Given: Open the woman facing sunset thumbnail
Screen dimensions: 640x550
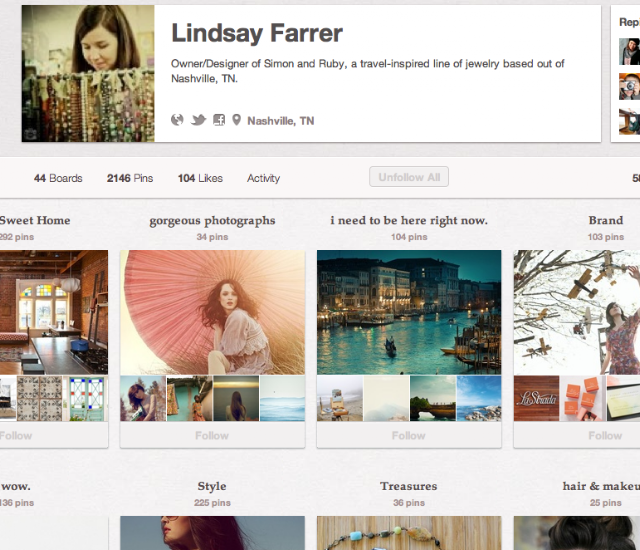Looking at the screenshot, I should click(236, 399).
